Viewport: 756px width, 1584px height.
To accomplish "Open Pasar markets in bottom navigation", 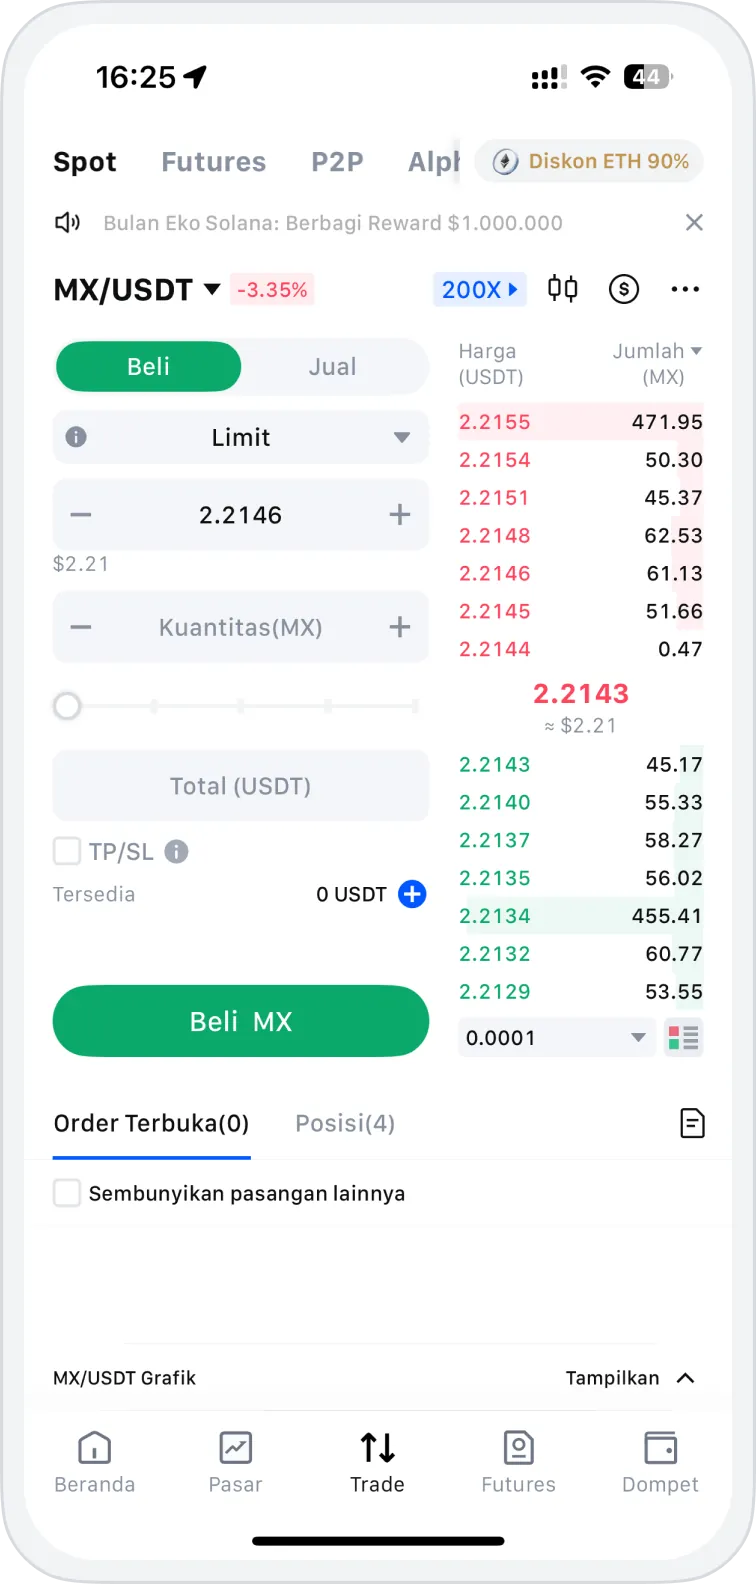I will click(x=235, y=1460).
